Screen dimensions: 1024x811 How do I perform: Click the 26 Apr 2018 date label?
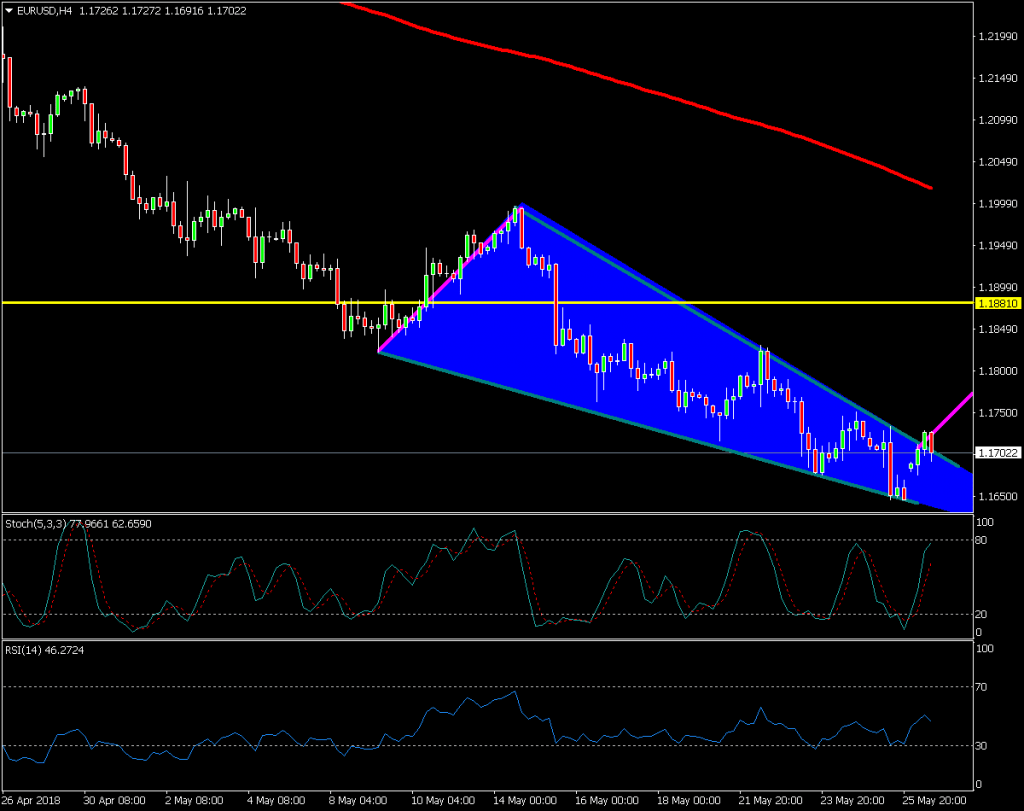pyautogui.click(x=31, y=800)
